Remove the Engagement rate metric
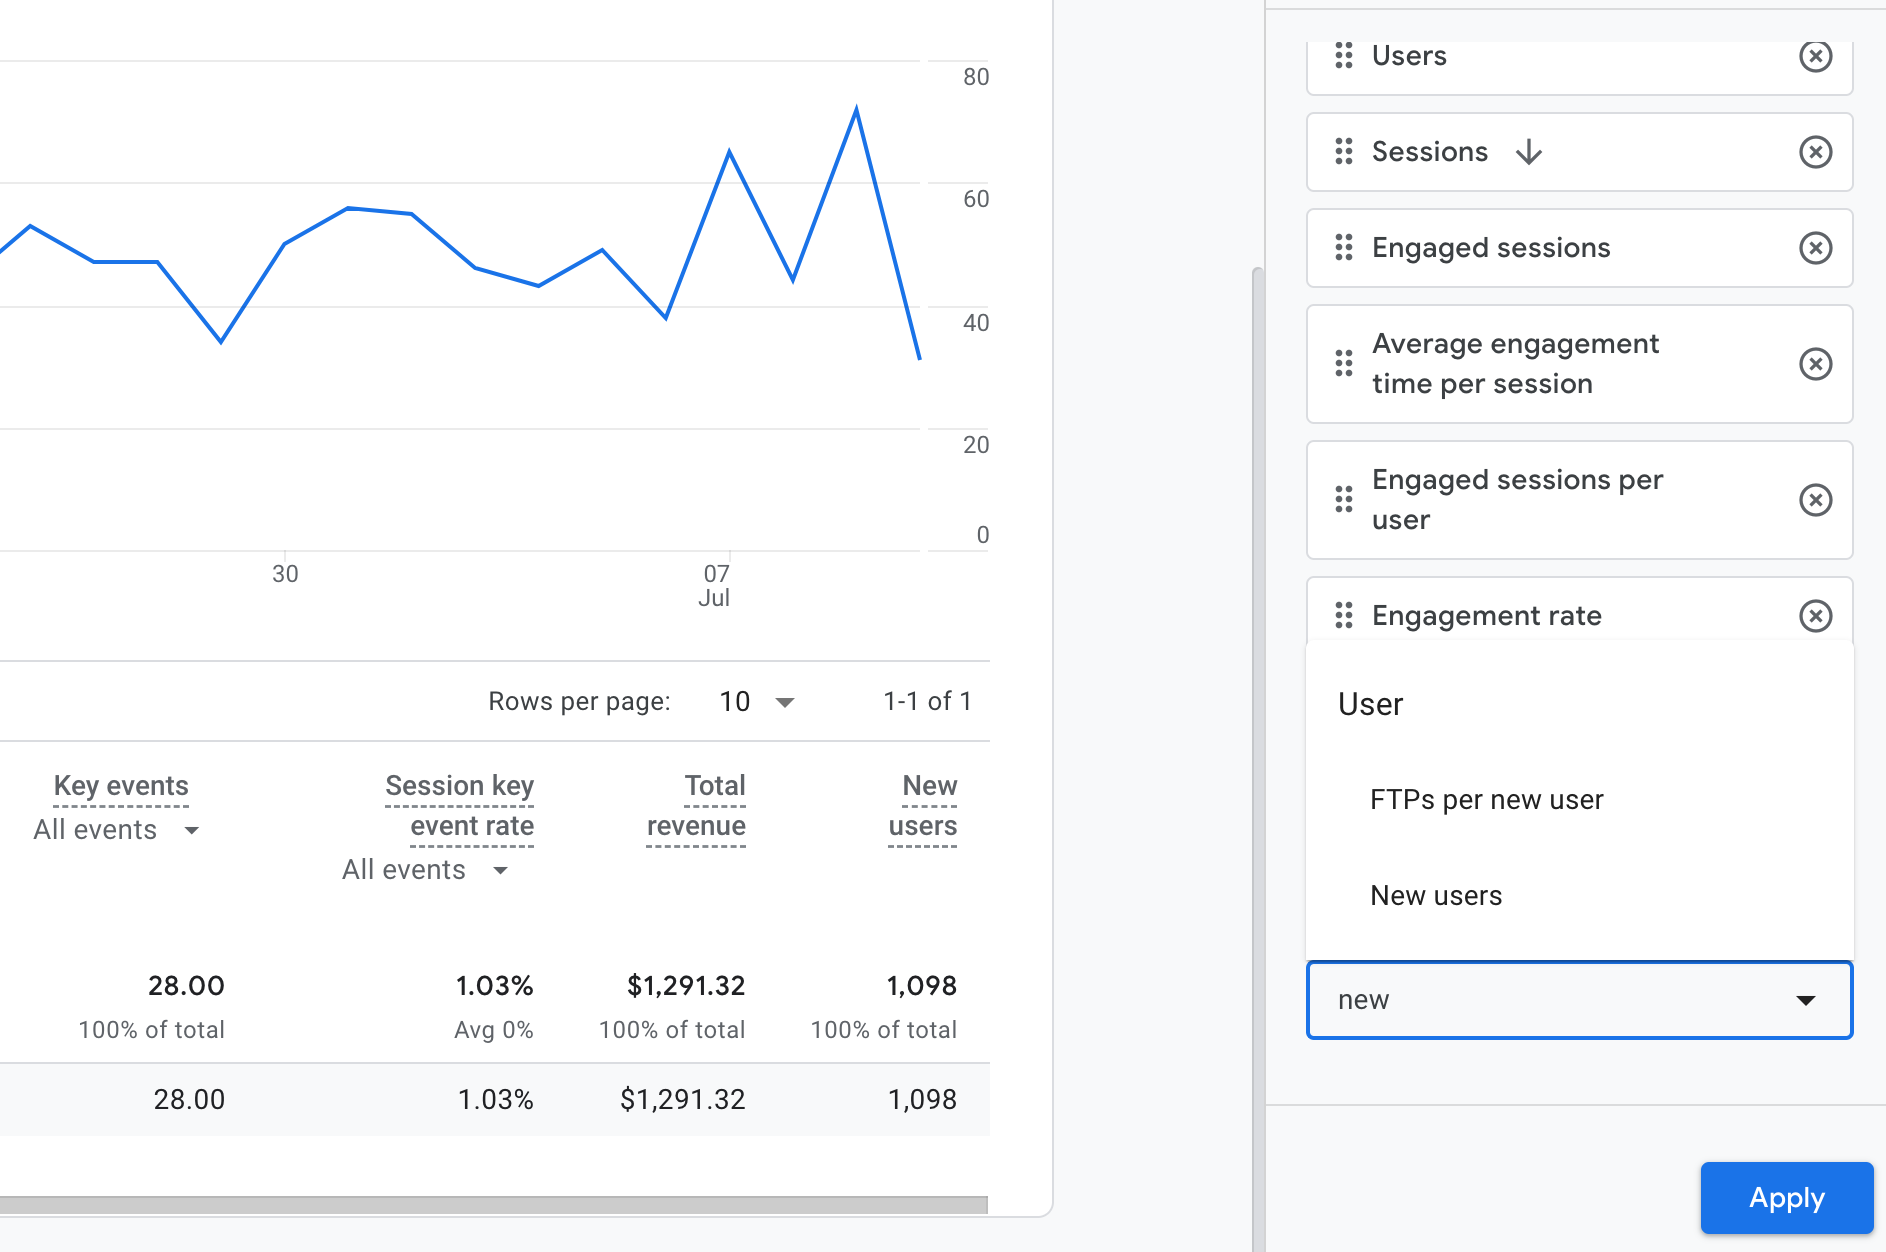 pos(1816,616)
